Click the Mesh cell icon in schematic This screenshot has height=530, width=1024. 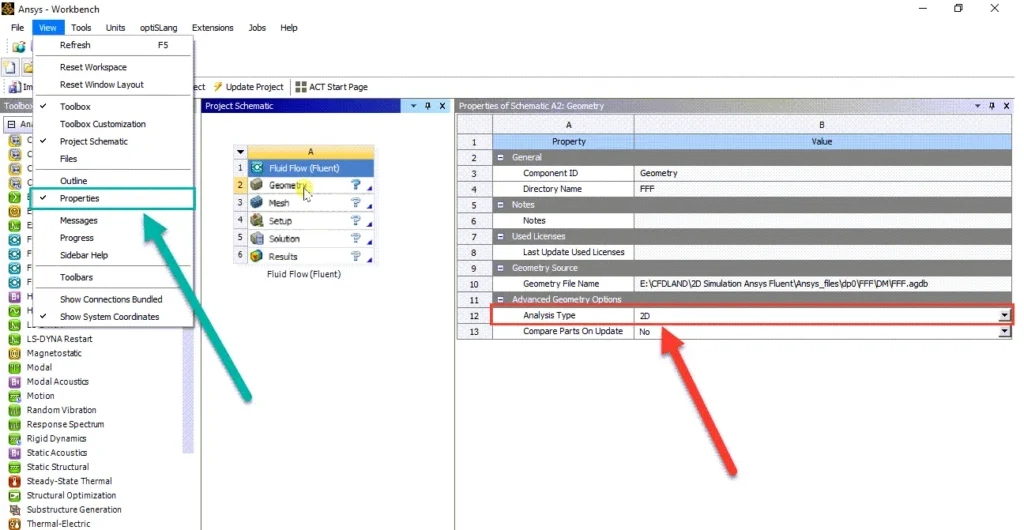[x=257, y=203]
